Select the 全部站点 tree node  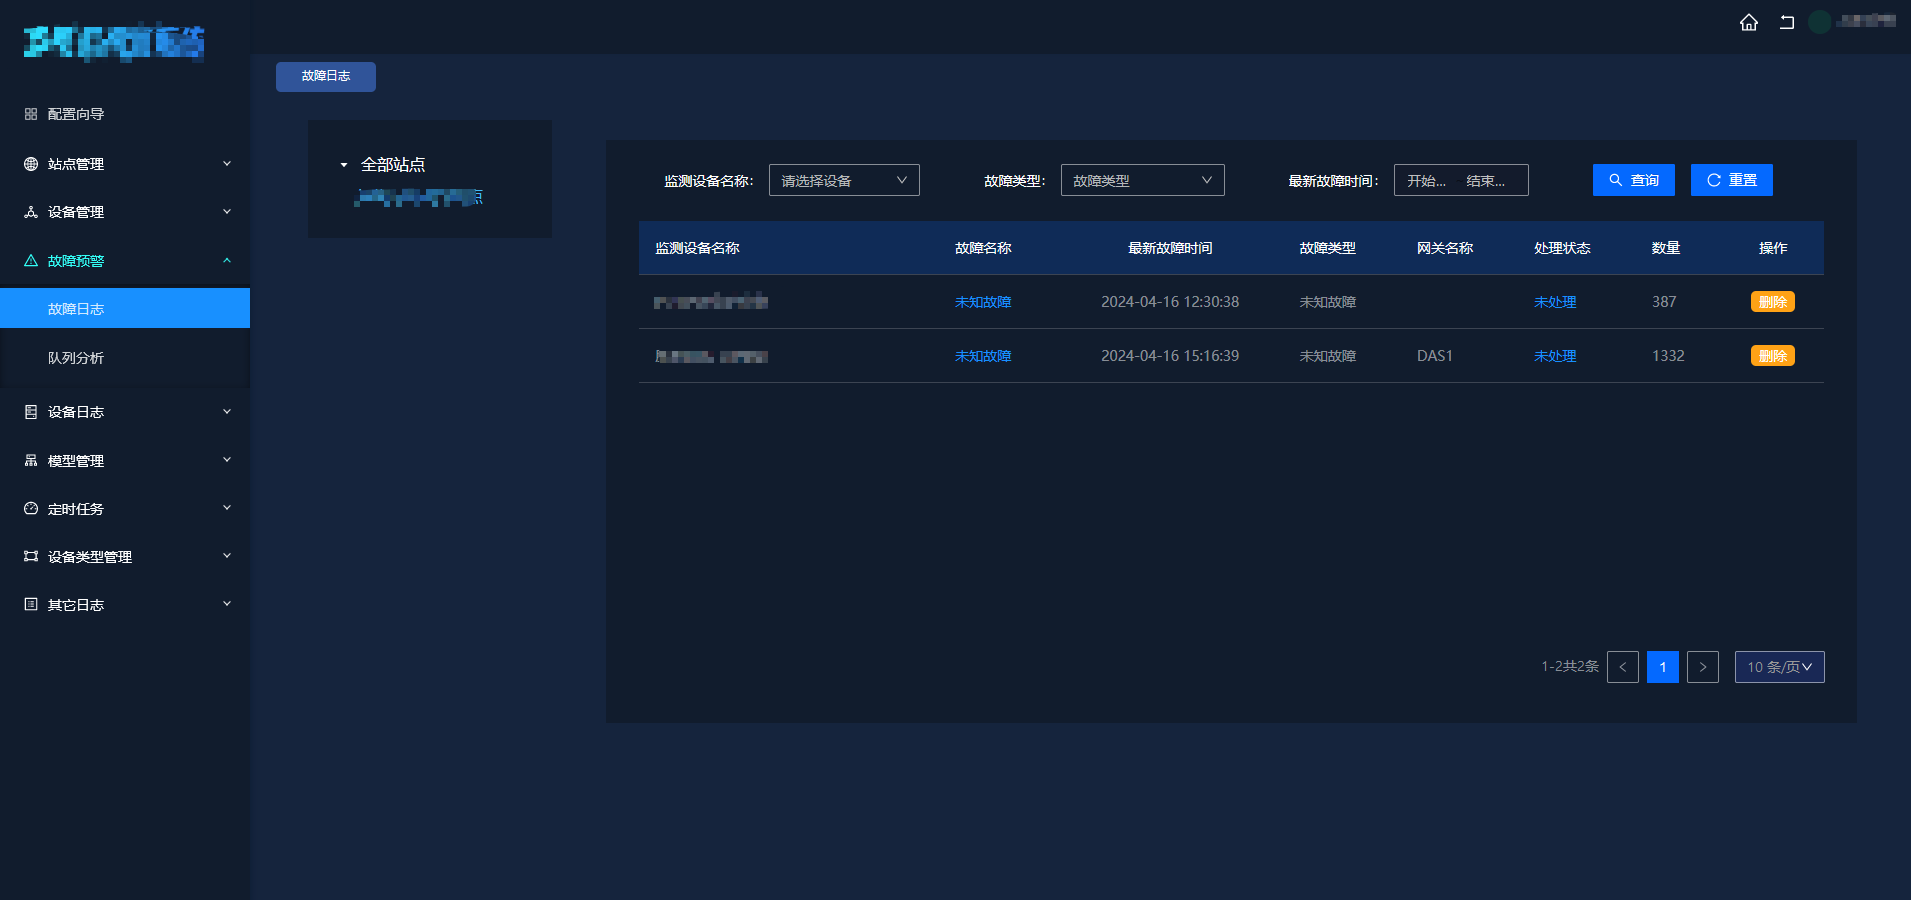(393, 165)
